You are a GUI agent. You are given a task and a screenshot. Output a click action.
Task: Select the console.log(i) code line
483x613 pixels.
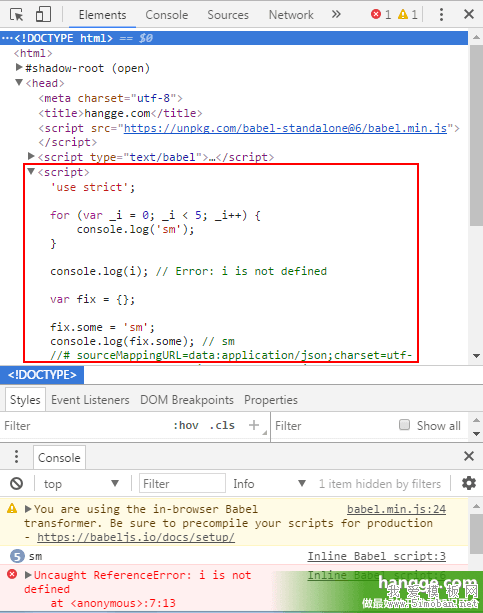coord(189,271)
